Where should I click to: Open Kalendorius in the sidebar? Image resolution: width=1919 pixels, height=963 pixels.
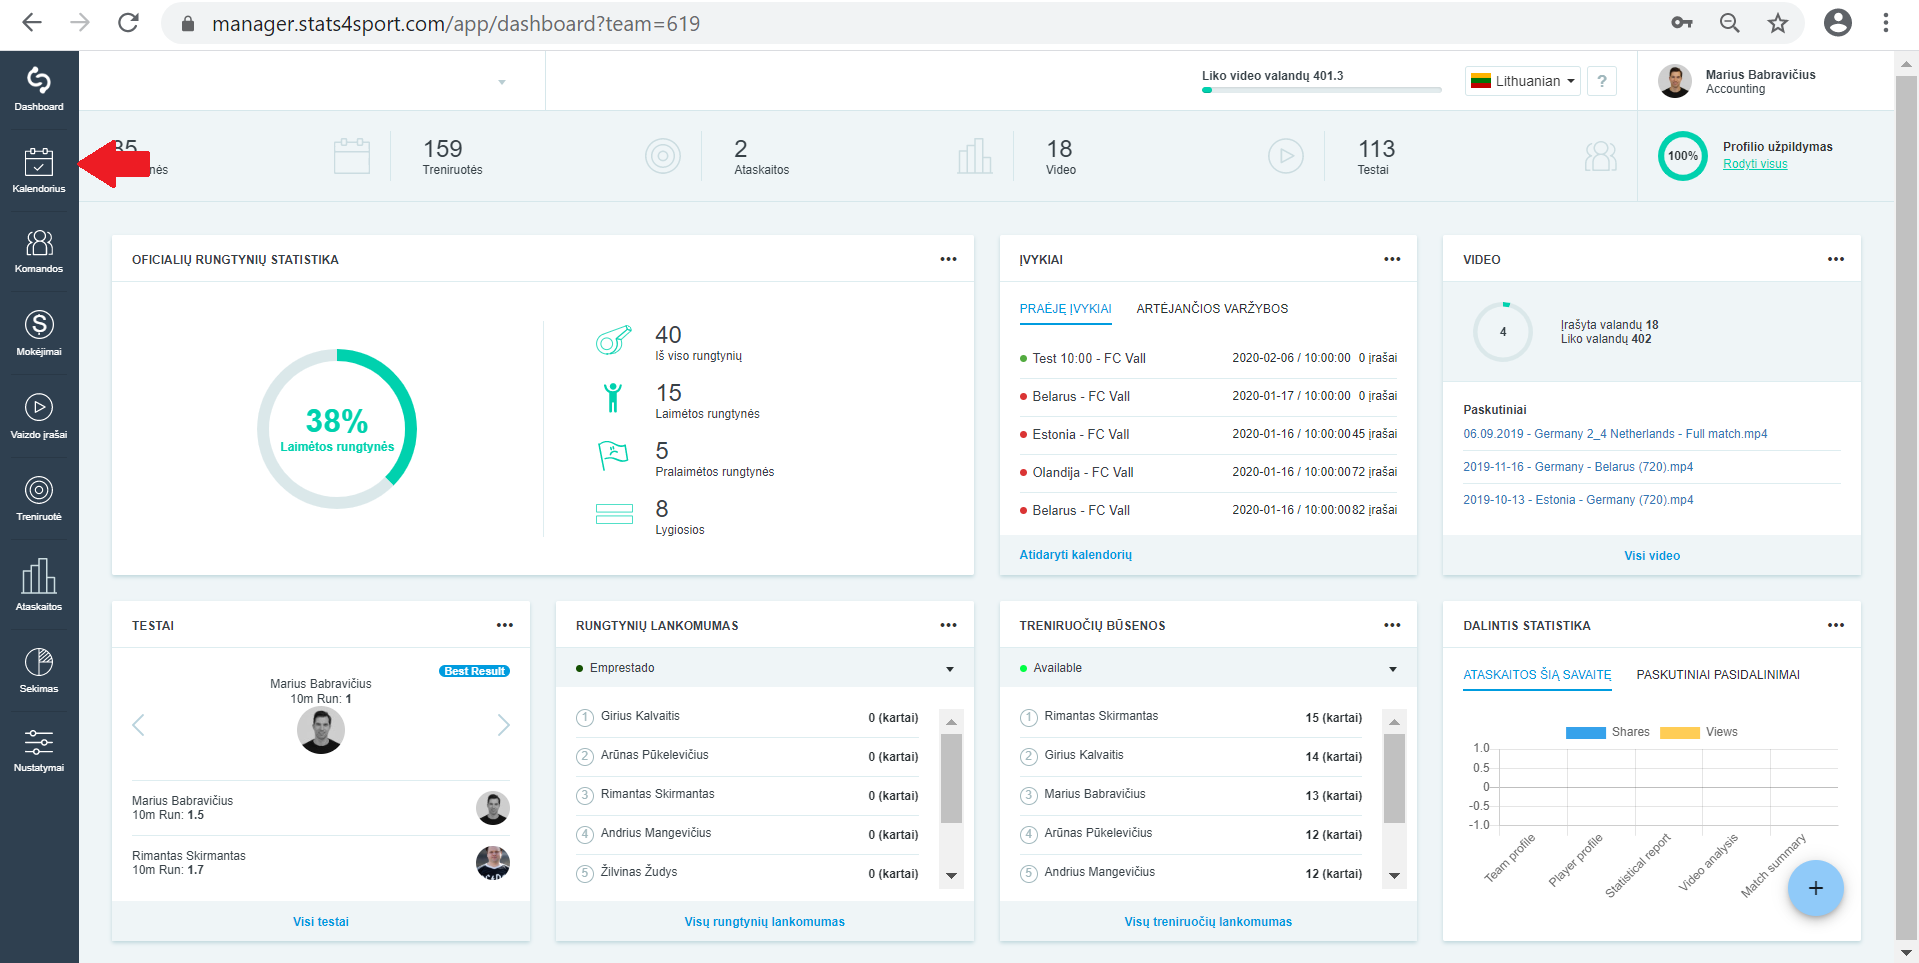click(39, 170)
